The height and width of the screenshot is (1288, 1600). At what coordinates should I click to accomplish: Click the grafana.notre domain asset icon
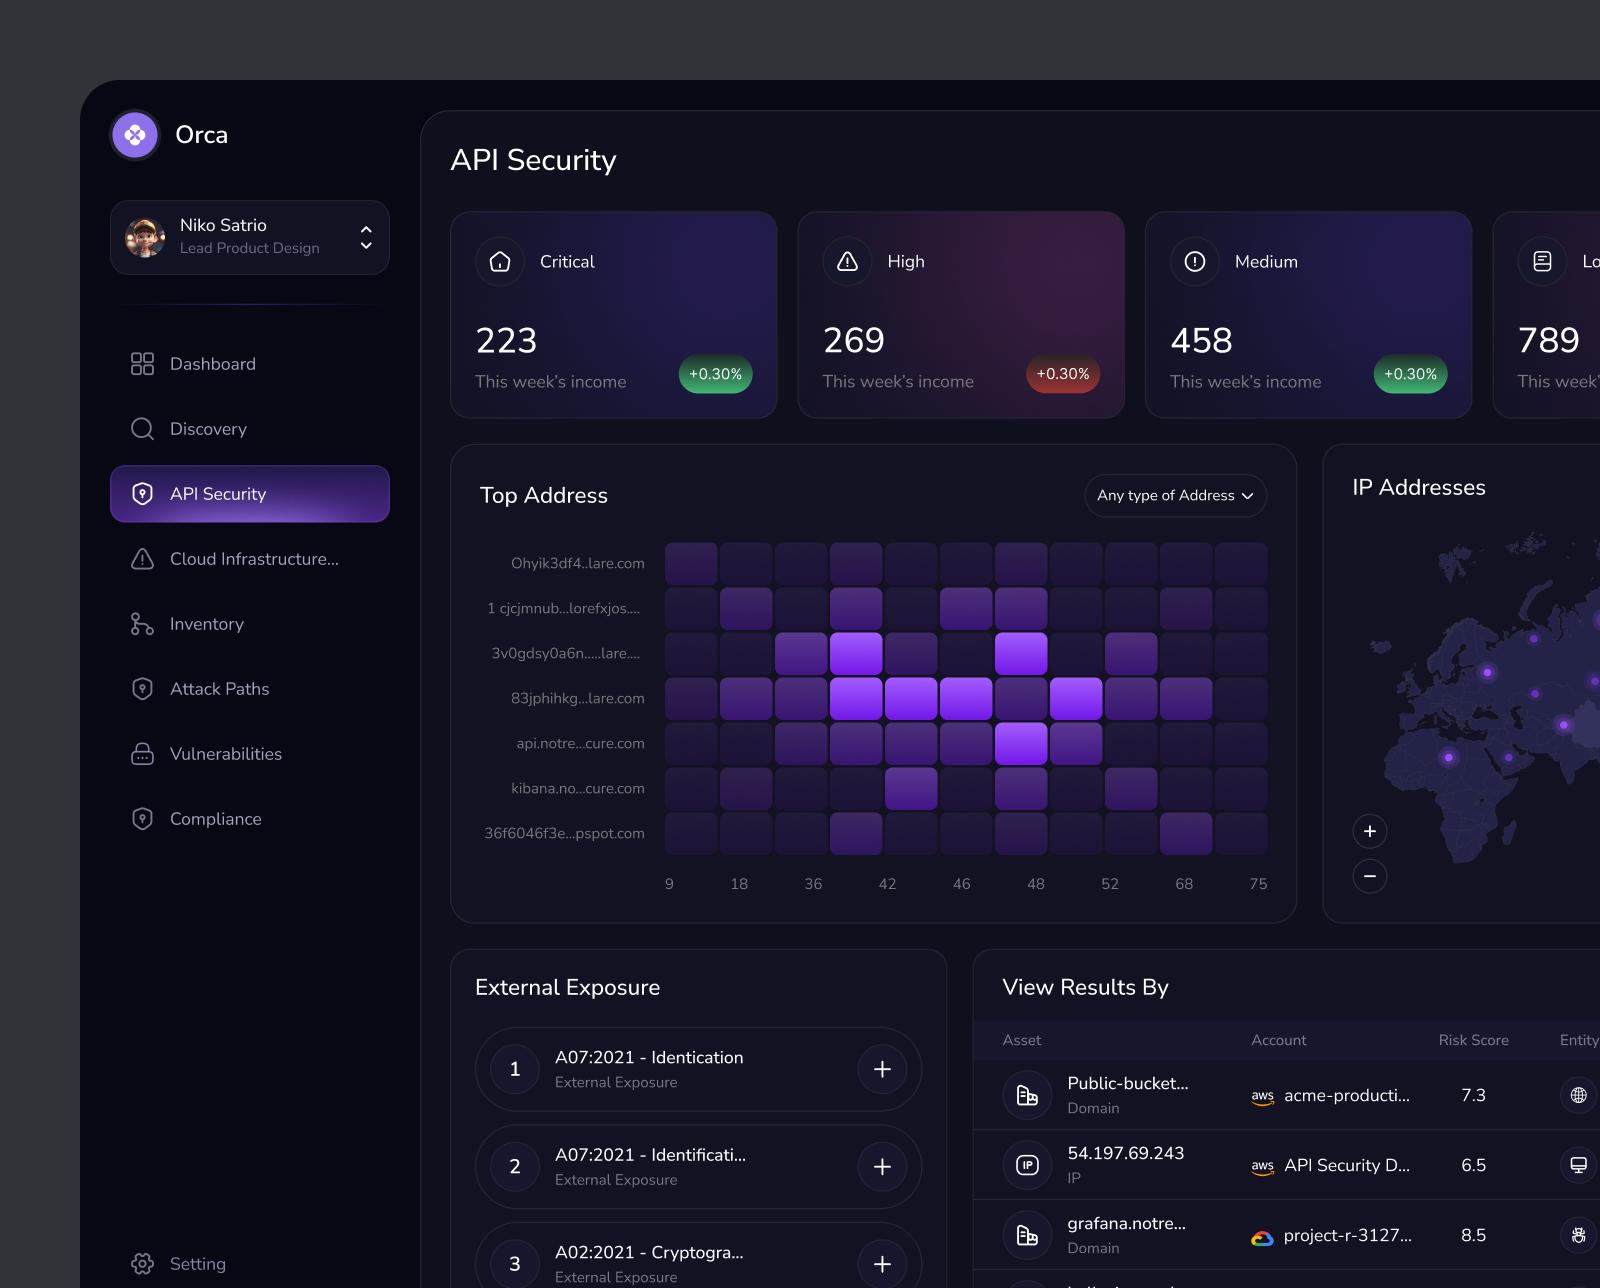pyautogui.click(x=1027, y=1235)
